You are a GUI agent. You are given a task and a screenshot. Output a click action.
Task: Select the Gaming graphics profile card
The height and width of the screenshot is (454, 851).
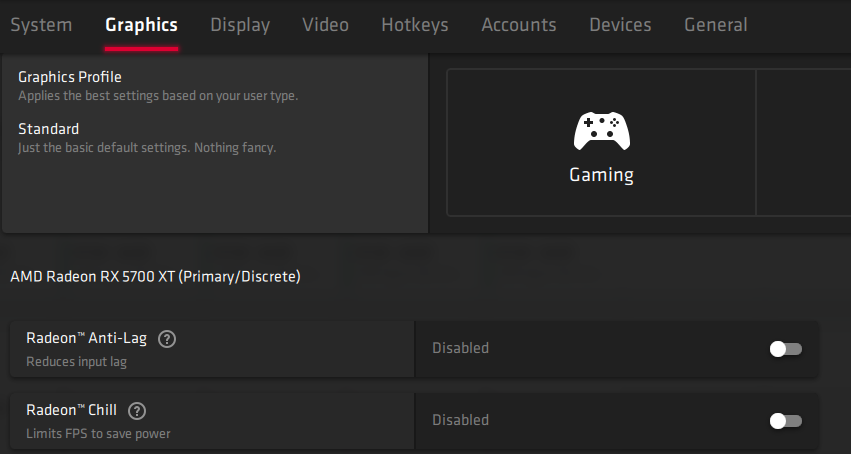point(601,143)
